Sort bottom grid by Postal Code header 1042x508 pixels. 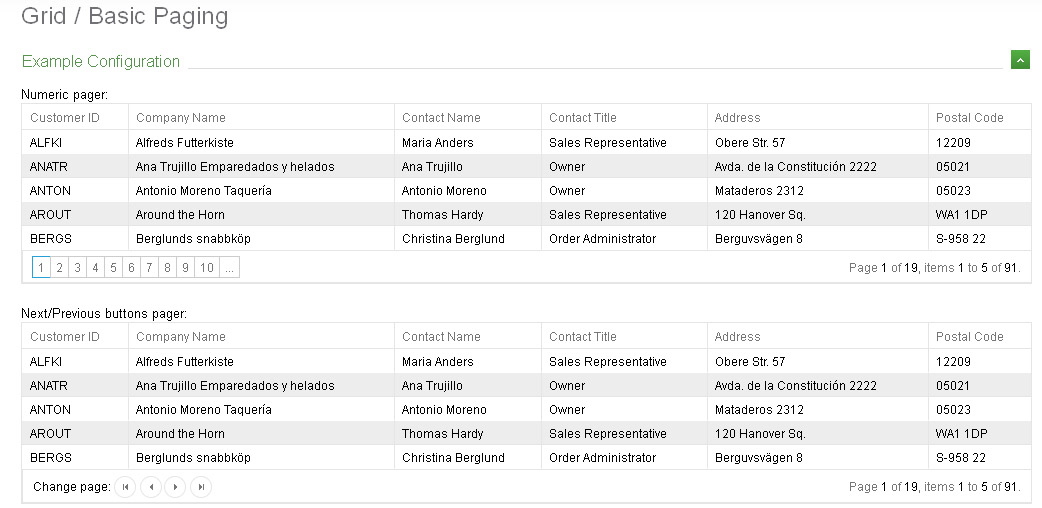click(x=969, y=337)
